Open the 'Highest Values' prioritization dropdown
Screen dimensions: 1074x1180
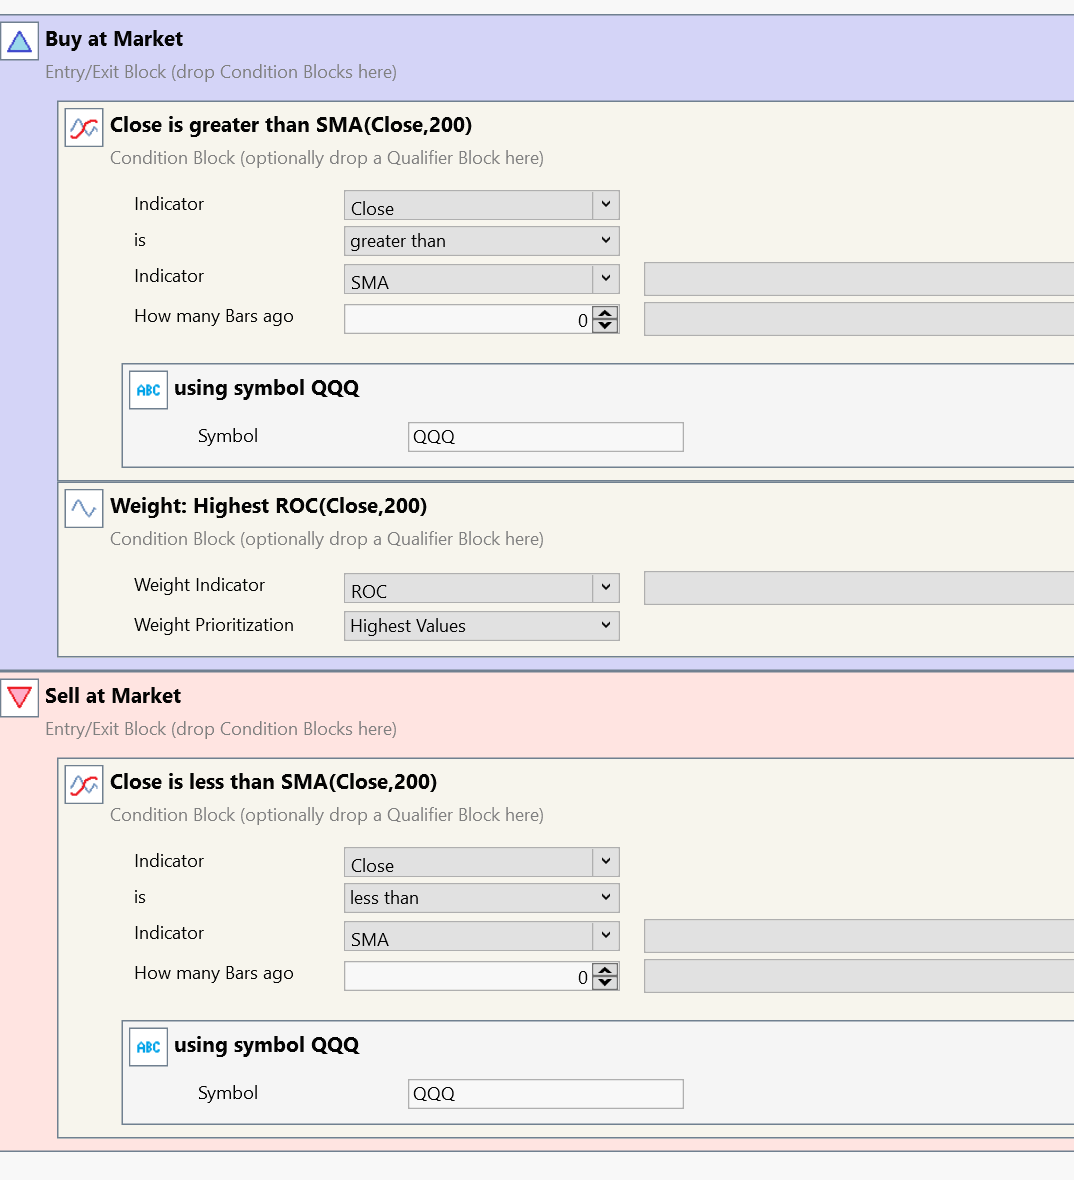coord(481,626)
